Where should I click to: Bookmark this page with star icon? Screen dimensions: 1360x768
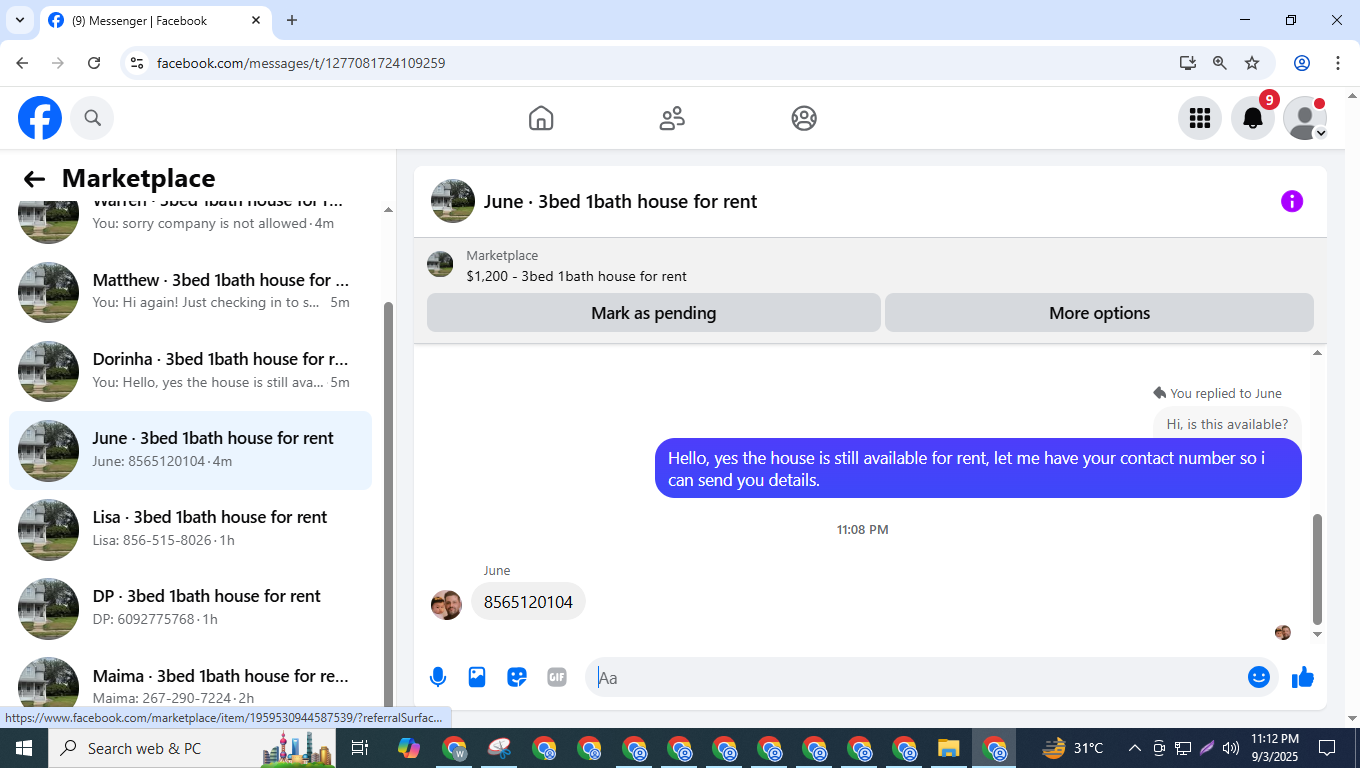pos(1252,63)
